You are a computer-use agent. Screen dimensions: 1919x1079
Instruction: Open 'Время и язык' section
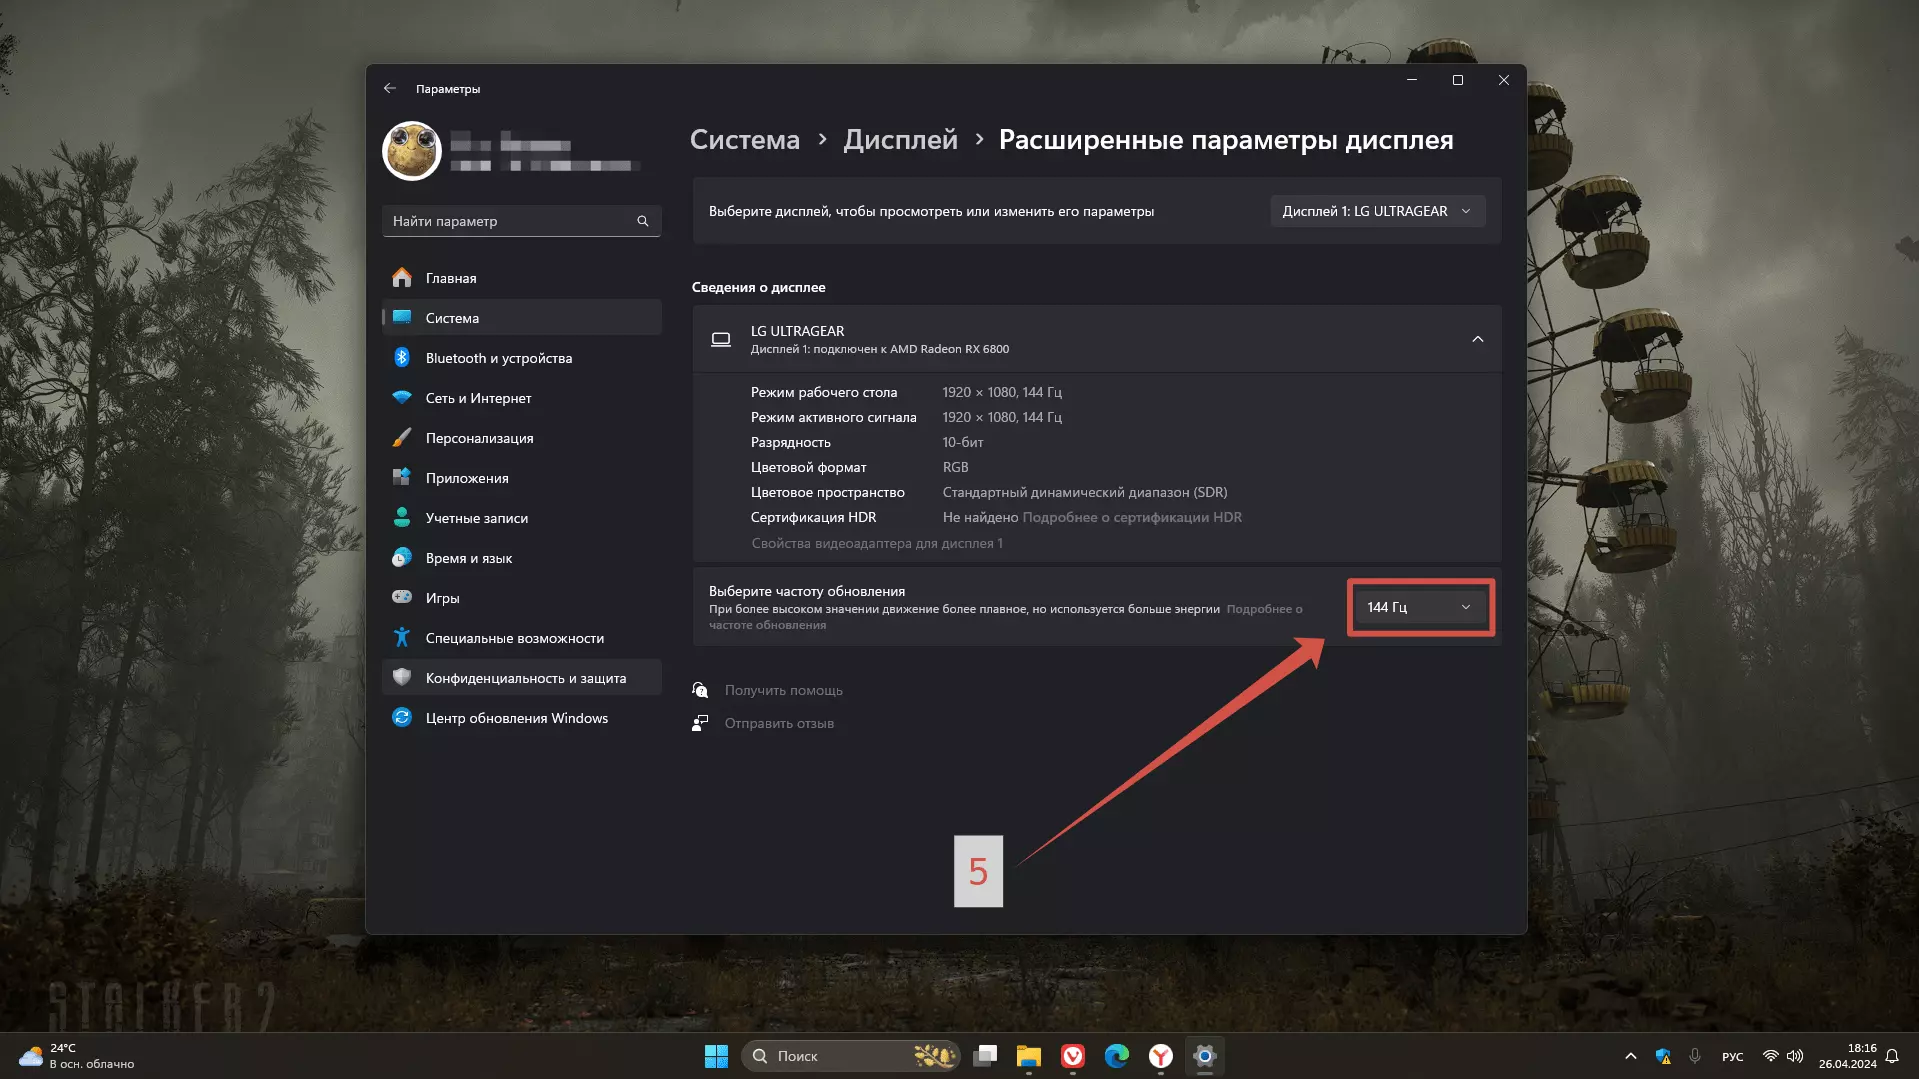(x=521, y=558)
